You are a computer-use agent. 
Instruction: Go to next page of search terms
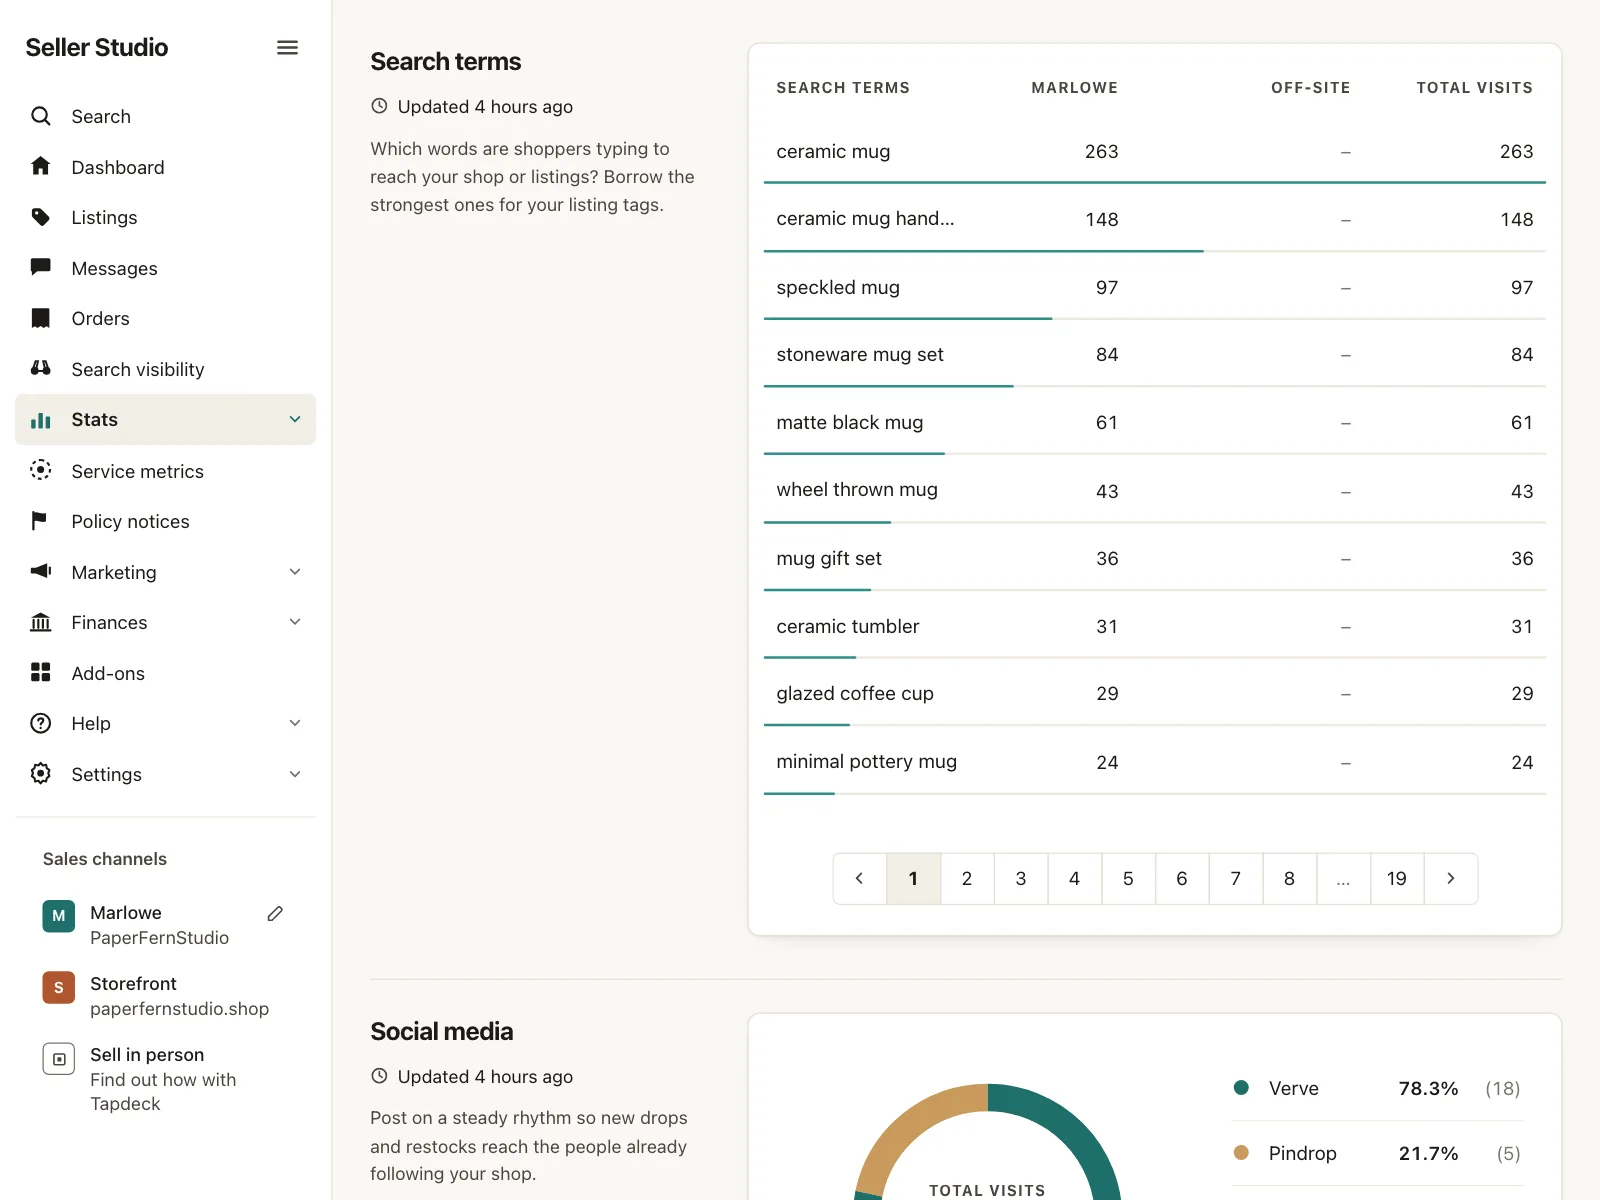coord(1451,879)
